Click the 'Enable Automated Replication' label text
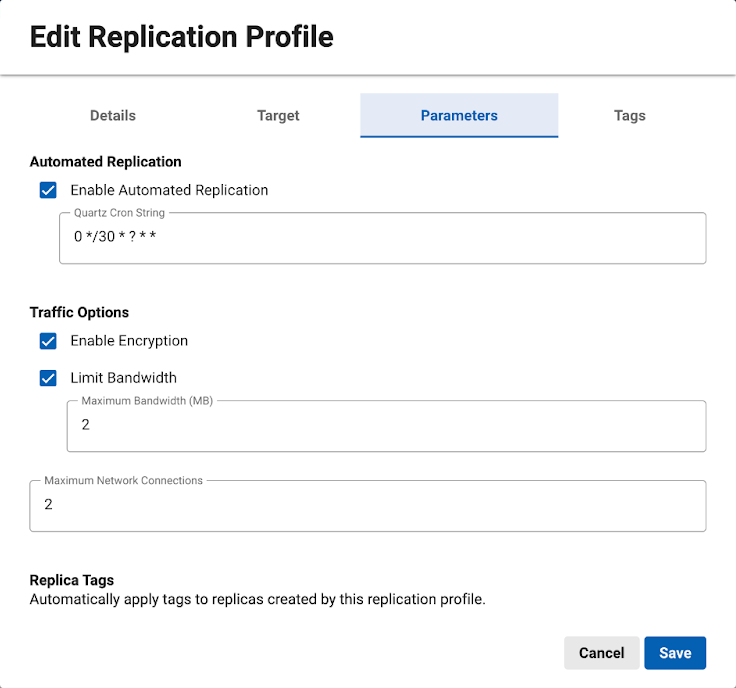The width and height of the screenshot is (736, 688). pyautogui.click(x=169, y=190)
